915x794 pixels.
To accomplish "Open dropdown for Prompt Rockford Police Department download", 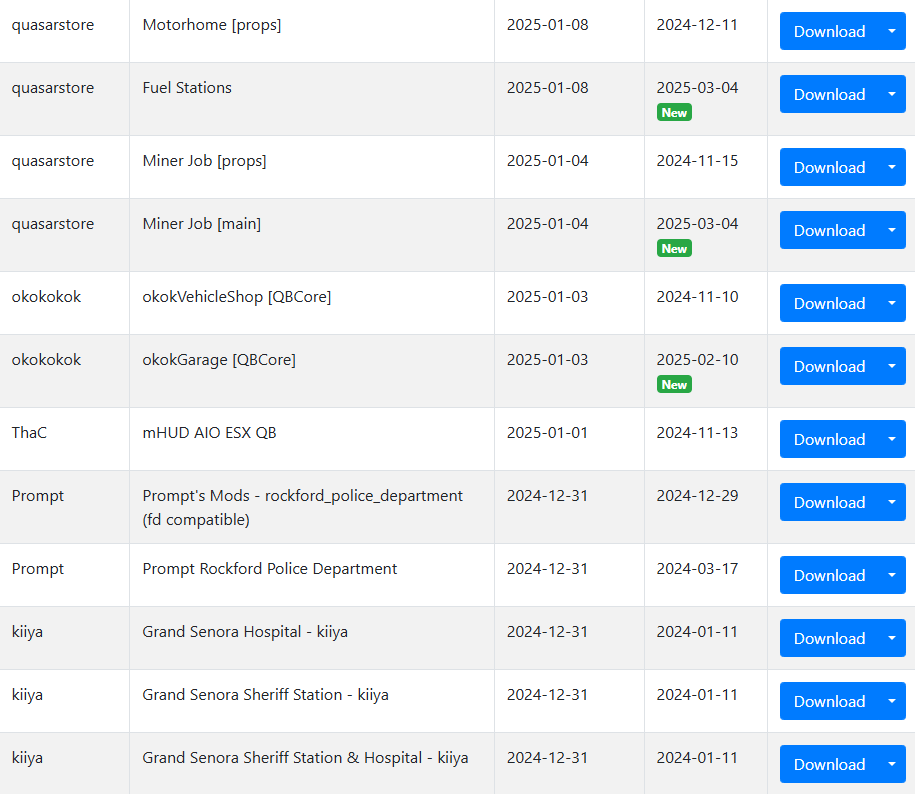I will (892, 575).
